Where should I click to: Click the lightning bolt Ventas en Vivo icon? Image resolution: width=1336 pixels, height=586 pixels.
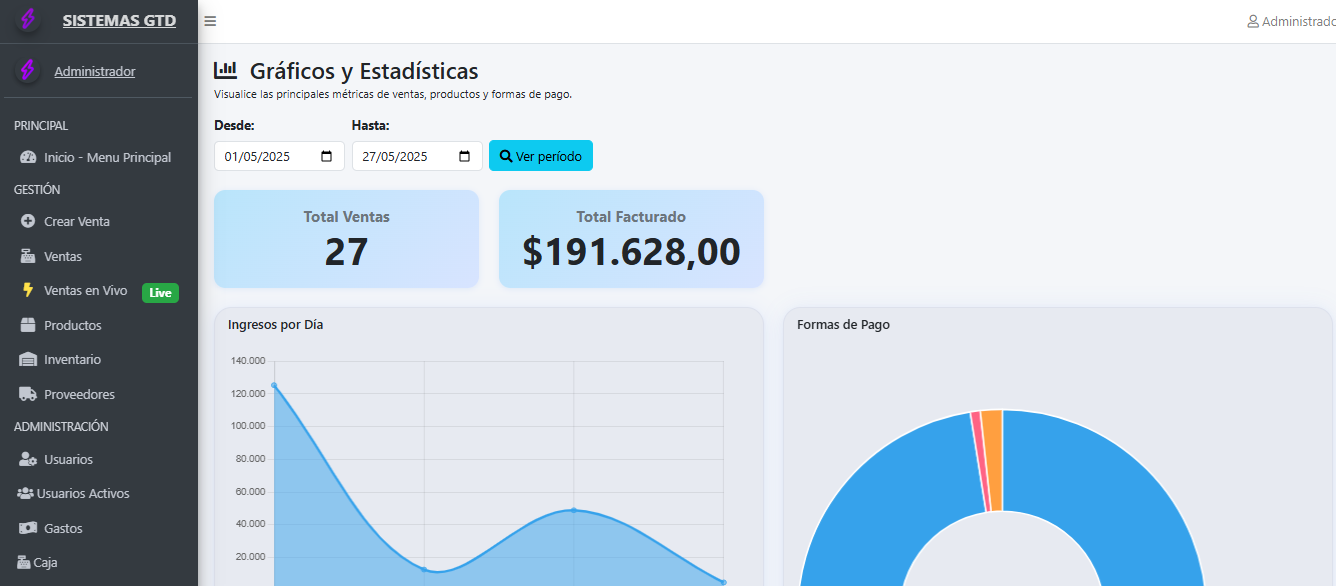point(28,290)
